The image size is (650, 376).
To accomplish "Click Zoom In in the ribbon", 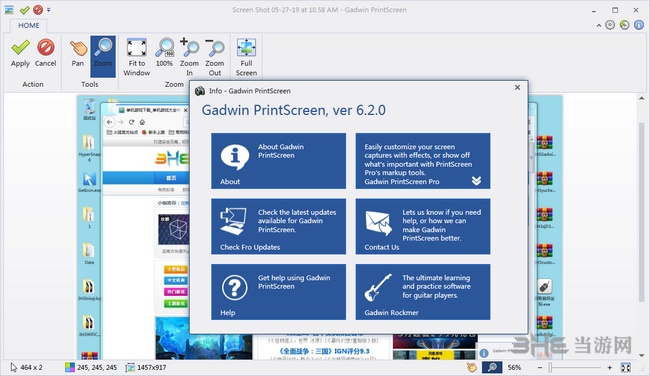I will coord(189,57).
